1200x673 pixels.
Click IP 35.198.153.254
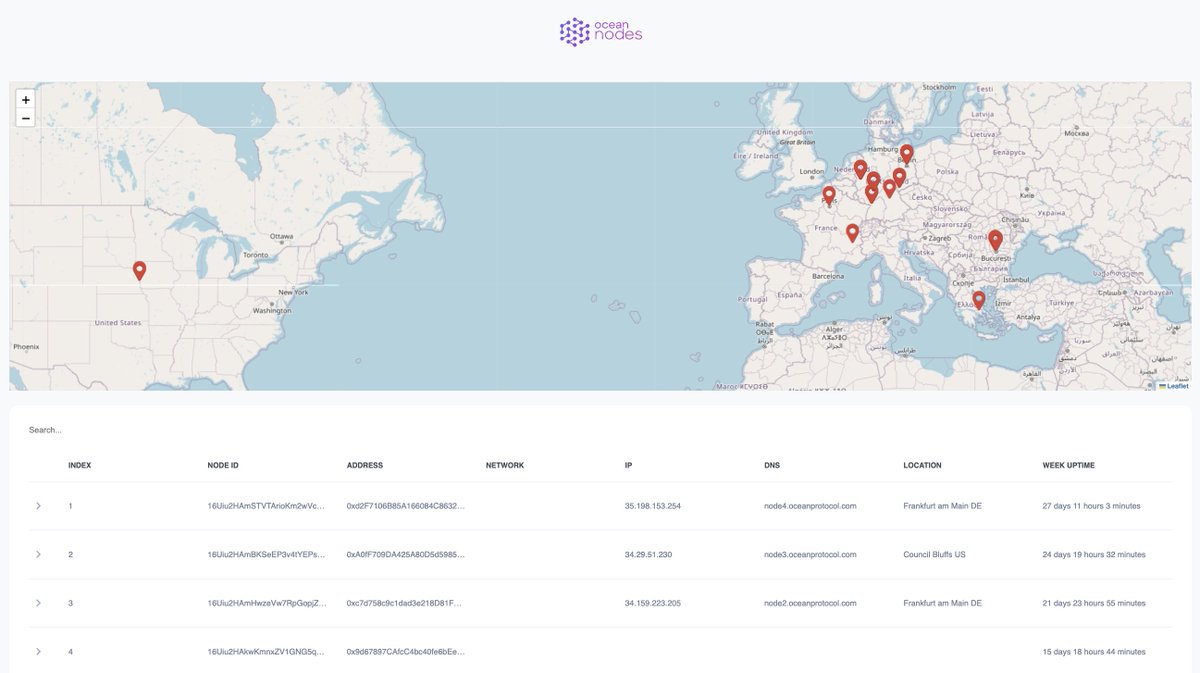pyautogui.click(x=653, y=506)
